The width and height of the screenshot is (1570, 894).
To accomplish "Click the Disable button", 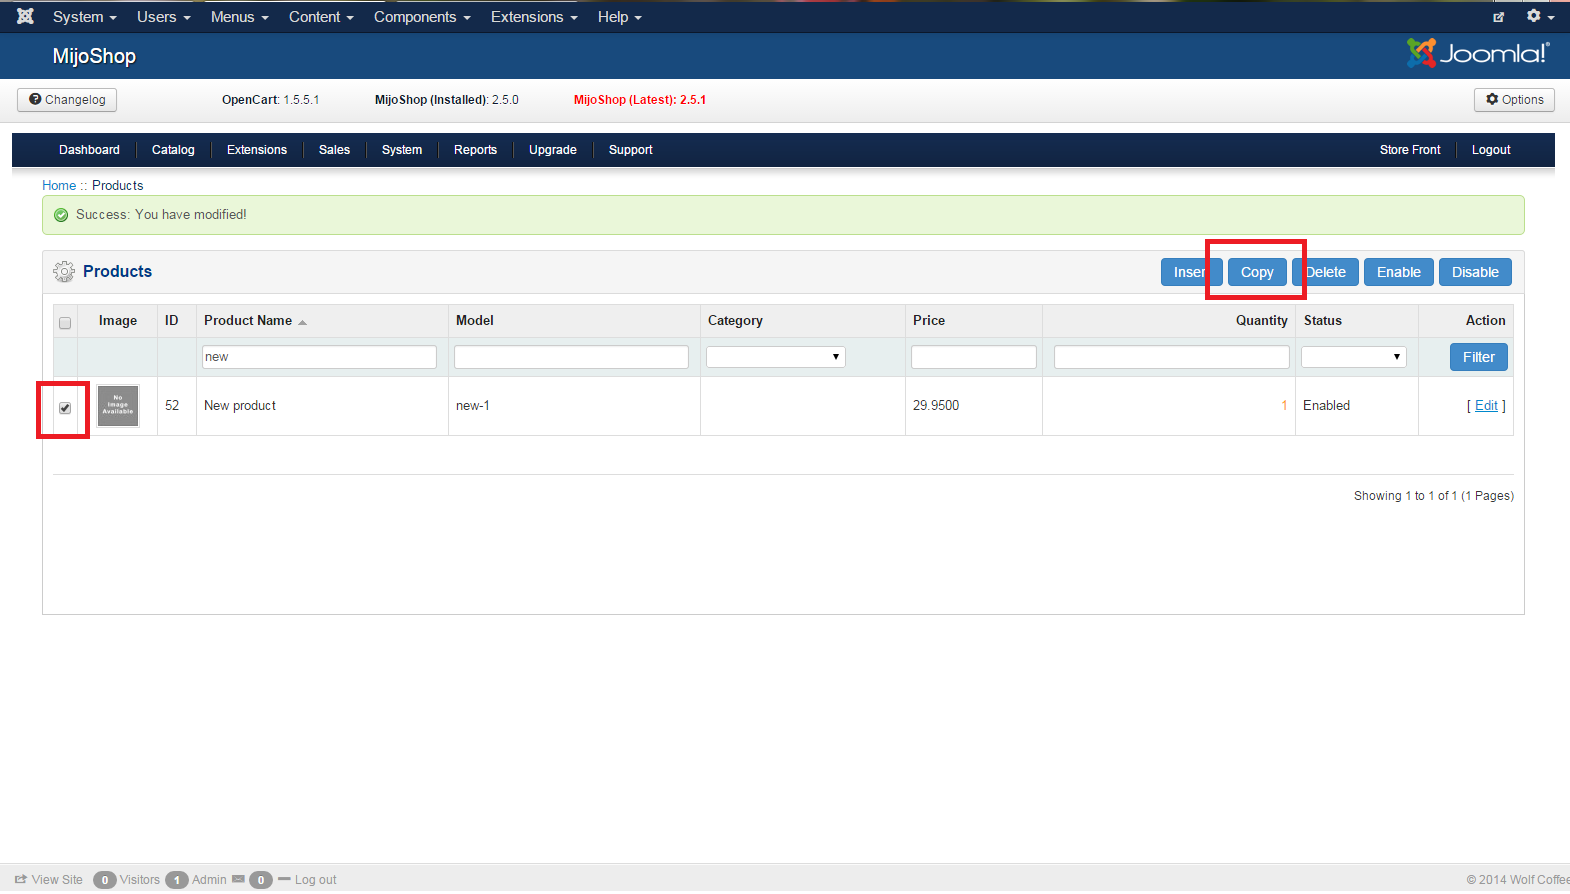I will tap(1475, 272).
